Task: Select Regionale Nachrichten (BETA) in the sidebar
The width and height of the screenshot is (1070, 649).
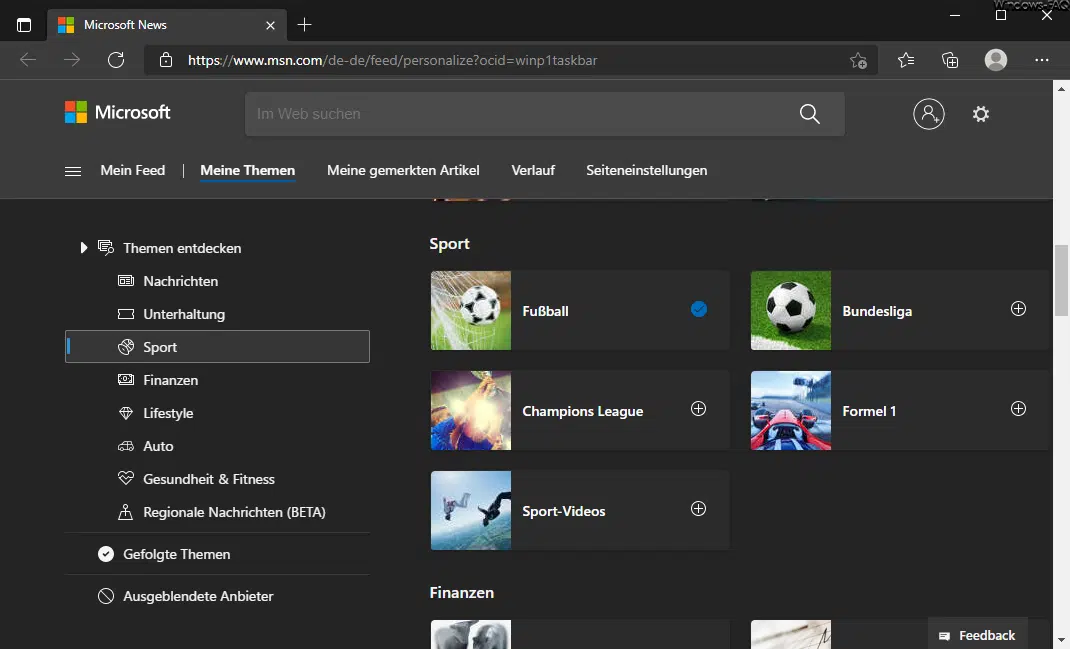Action: click(234, 513)
